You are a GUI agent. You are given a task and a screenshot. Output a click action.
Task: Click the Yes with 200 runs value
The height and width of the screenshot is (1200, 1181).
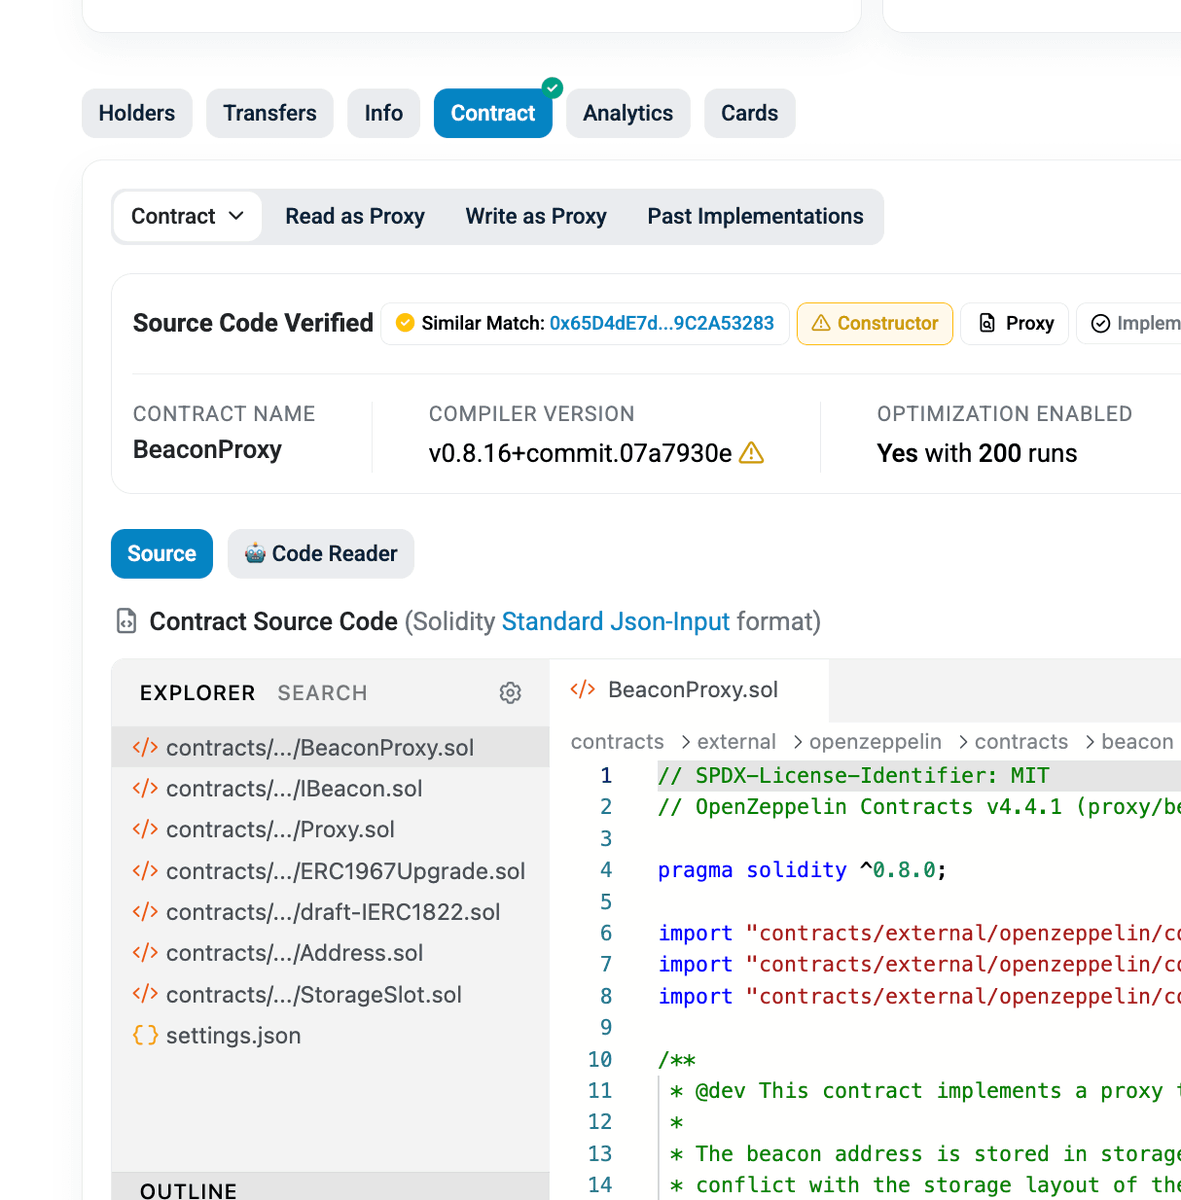click(977, 454)
